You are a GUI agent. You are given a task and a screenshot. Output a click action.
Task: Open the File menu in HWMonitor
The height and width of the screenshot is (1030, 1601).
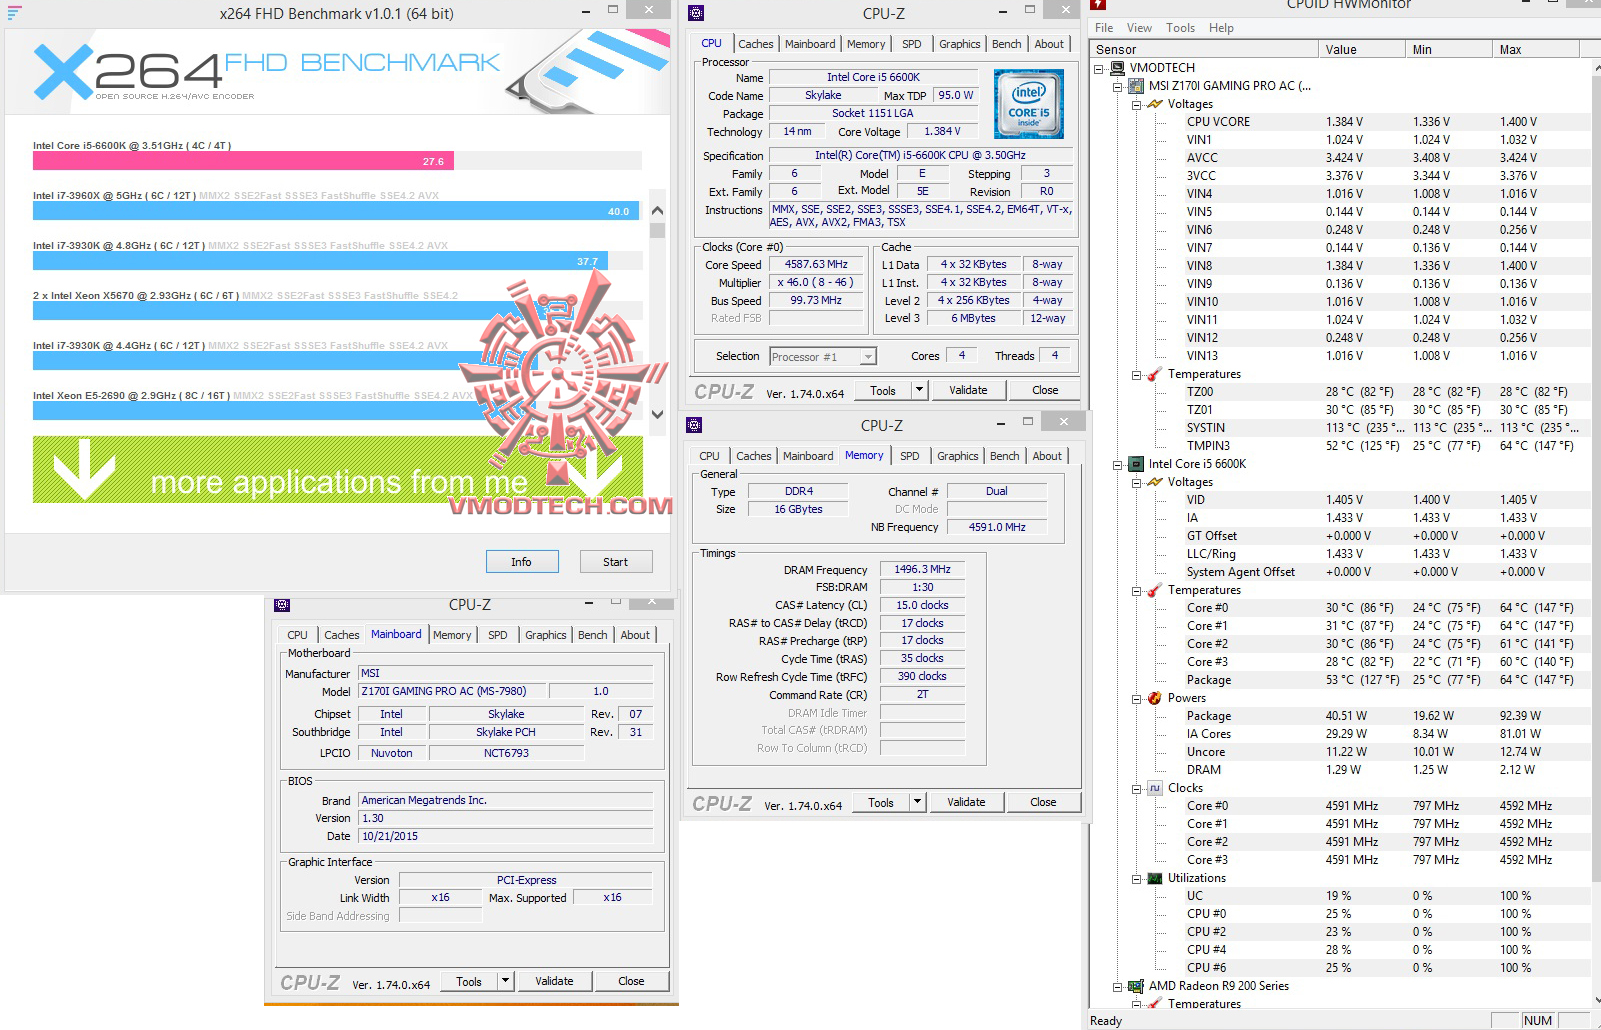tap(1104, 28)
